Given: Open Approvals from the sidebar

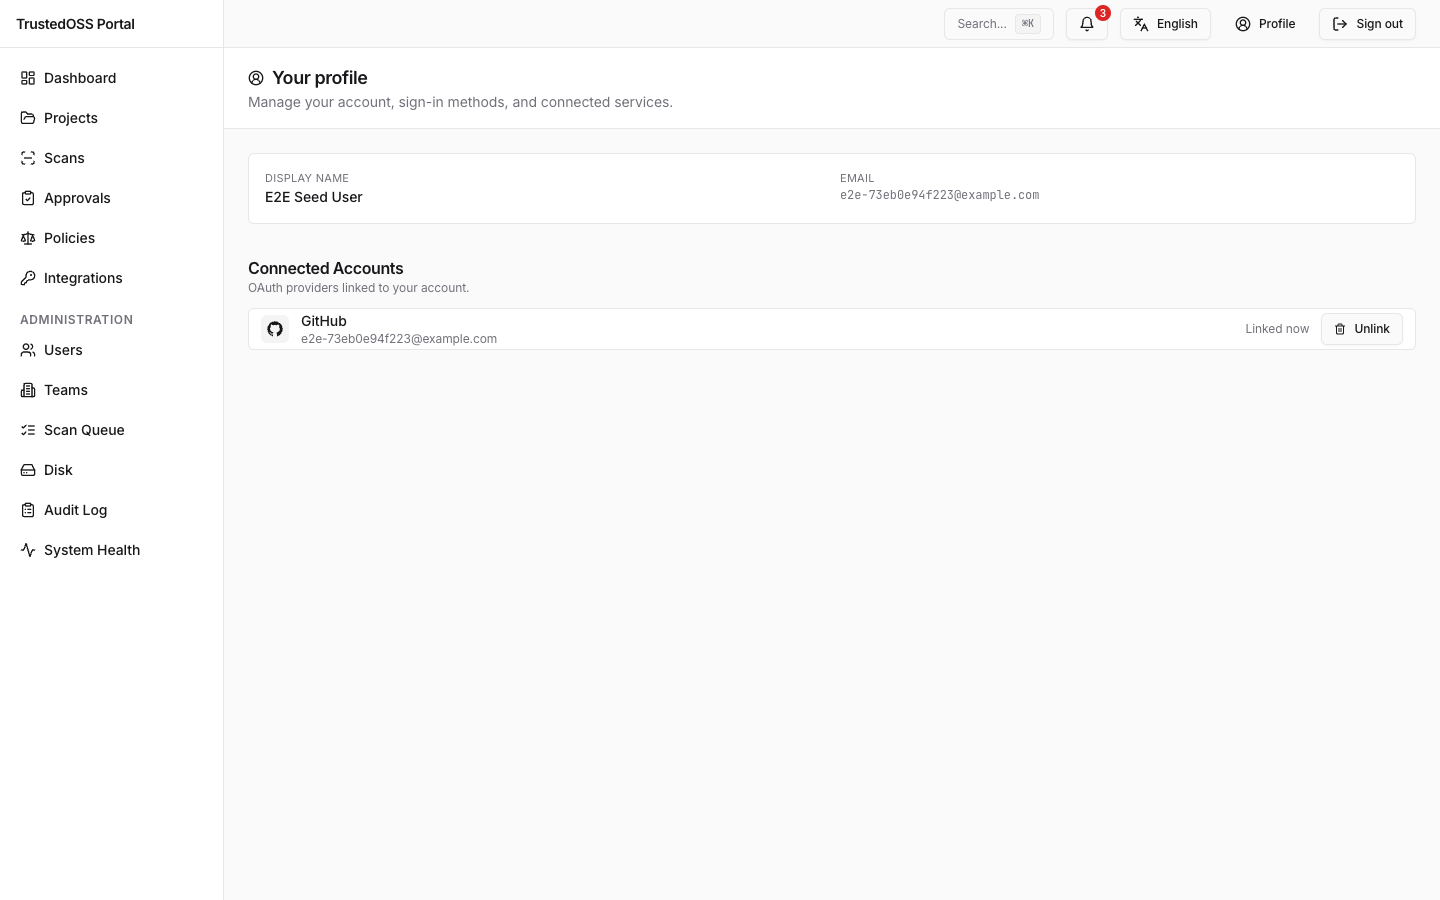Looking at the screenshot, I should click(x=111, y=198).
